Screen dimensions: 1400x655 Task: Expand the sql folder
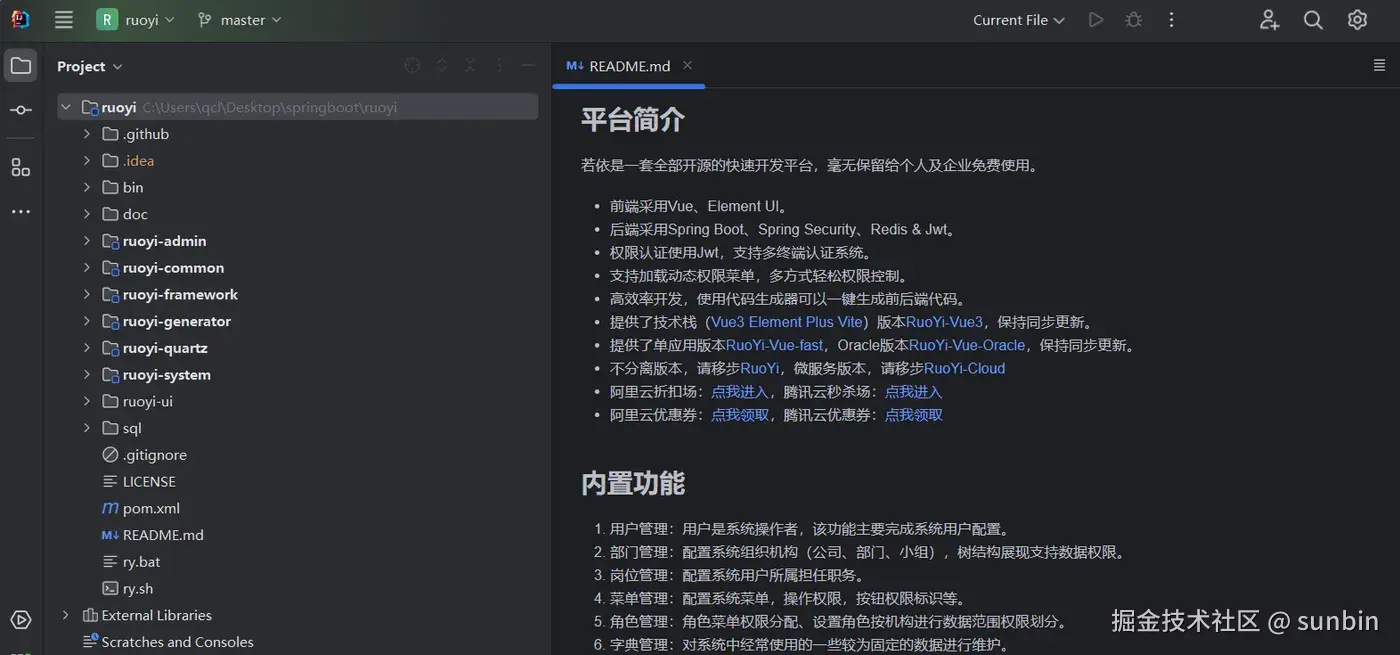pos(87,428)
